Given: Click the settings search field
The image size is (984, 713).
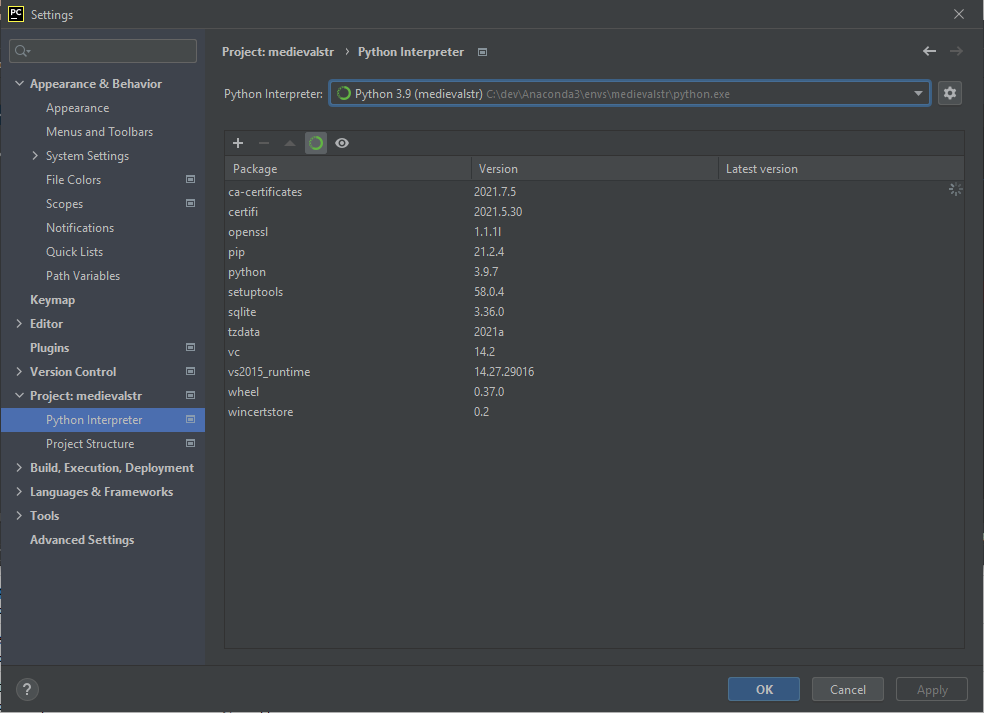Looking at the screenshot, I should pyautogui.click(x=103, y=51).
